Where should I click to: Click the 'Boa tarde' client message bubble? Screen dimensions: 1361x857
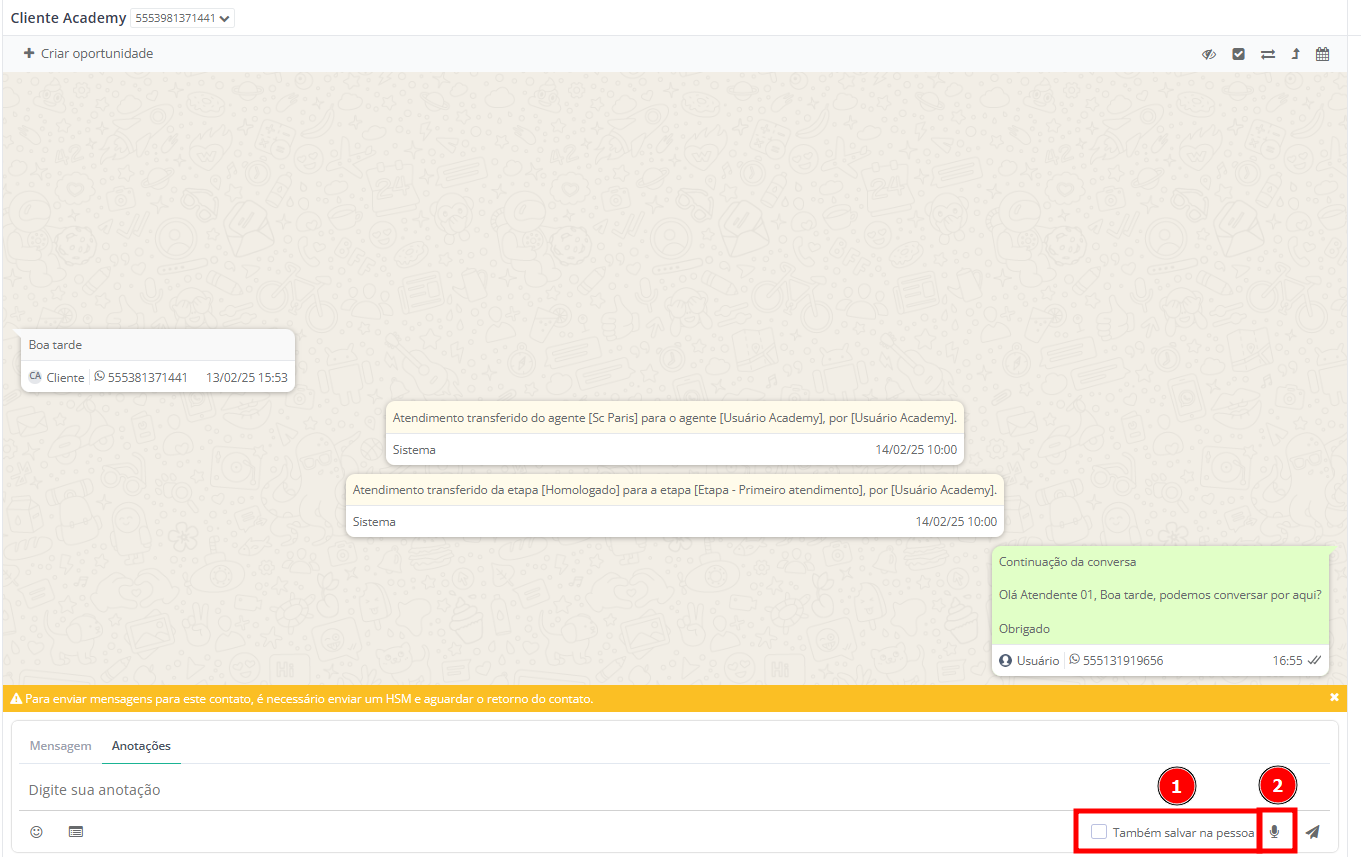[x=157, y=345]
